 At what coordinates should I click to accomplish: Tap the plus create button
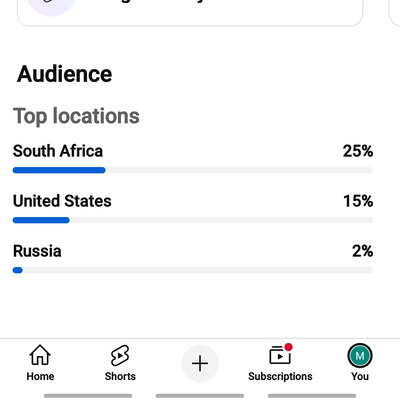click(200, 363)
